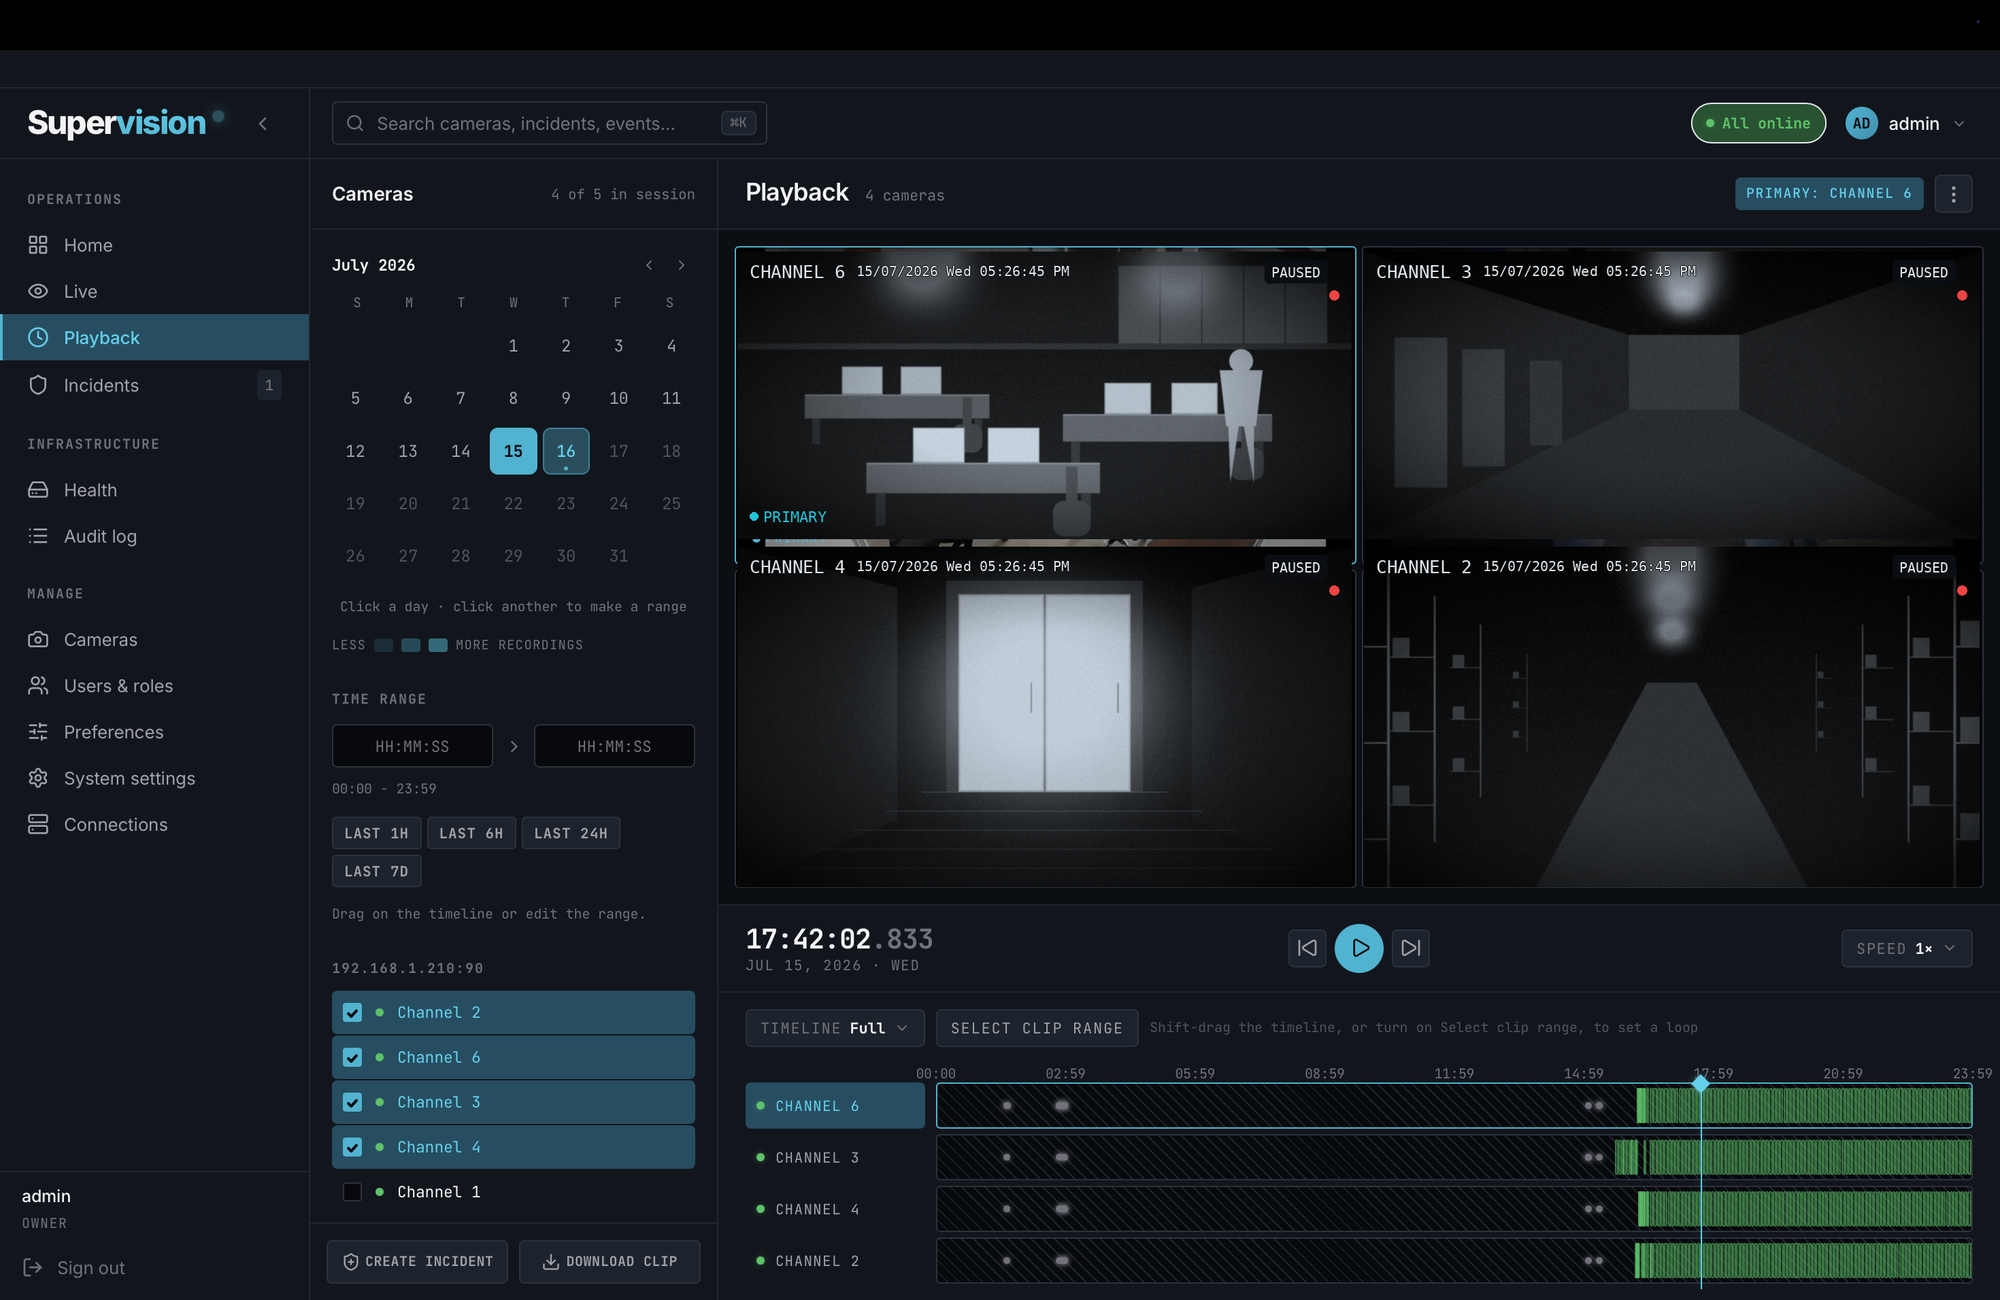This screenshot has width=2000, height=1300.
Task: Uncheck the Channel 6 checkbox
Action: (x=352, y=1058)
